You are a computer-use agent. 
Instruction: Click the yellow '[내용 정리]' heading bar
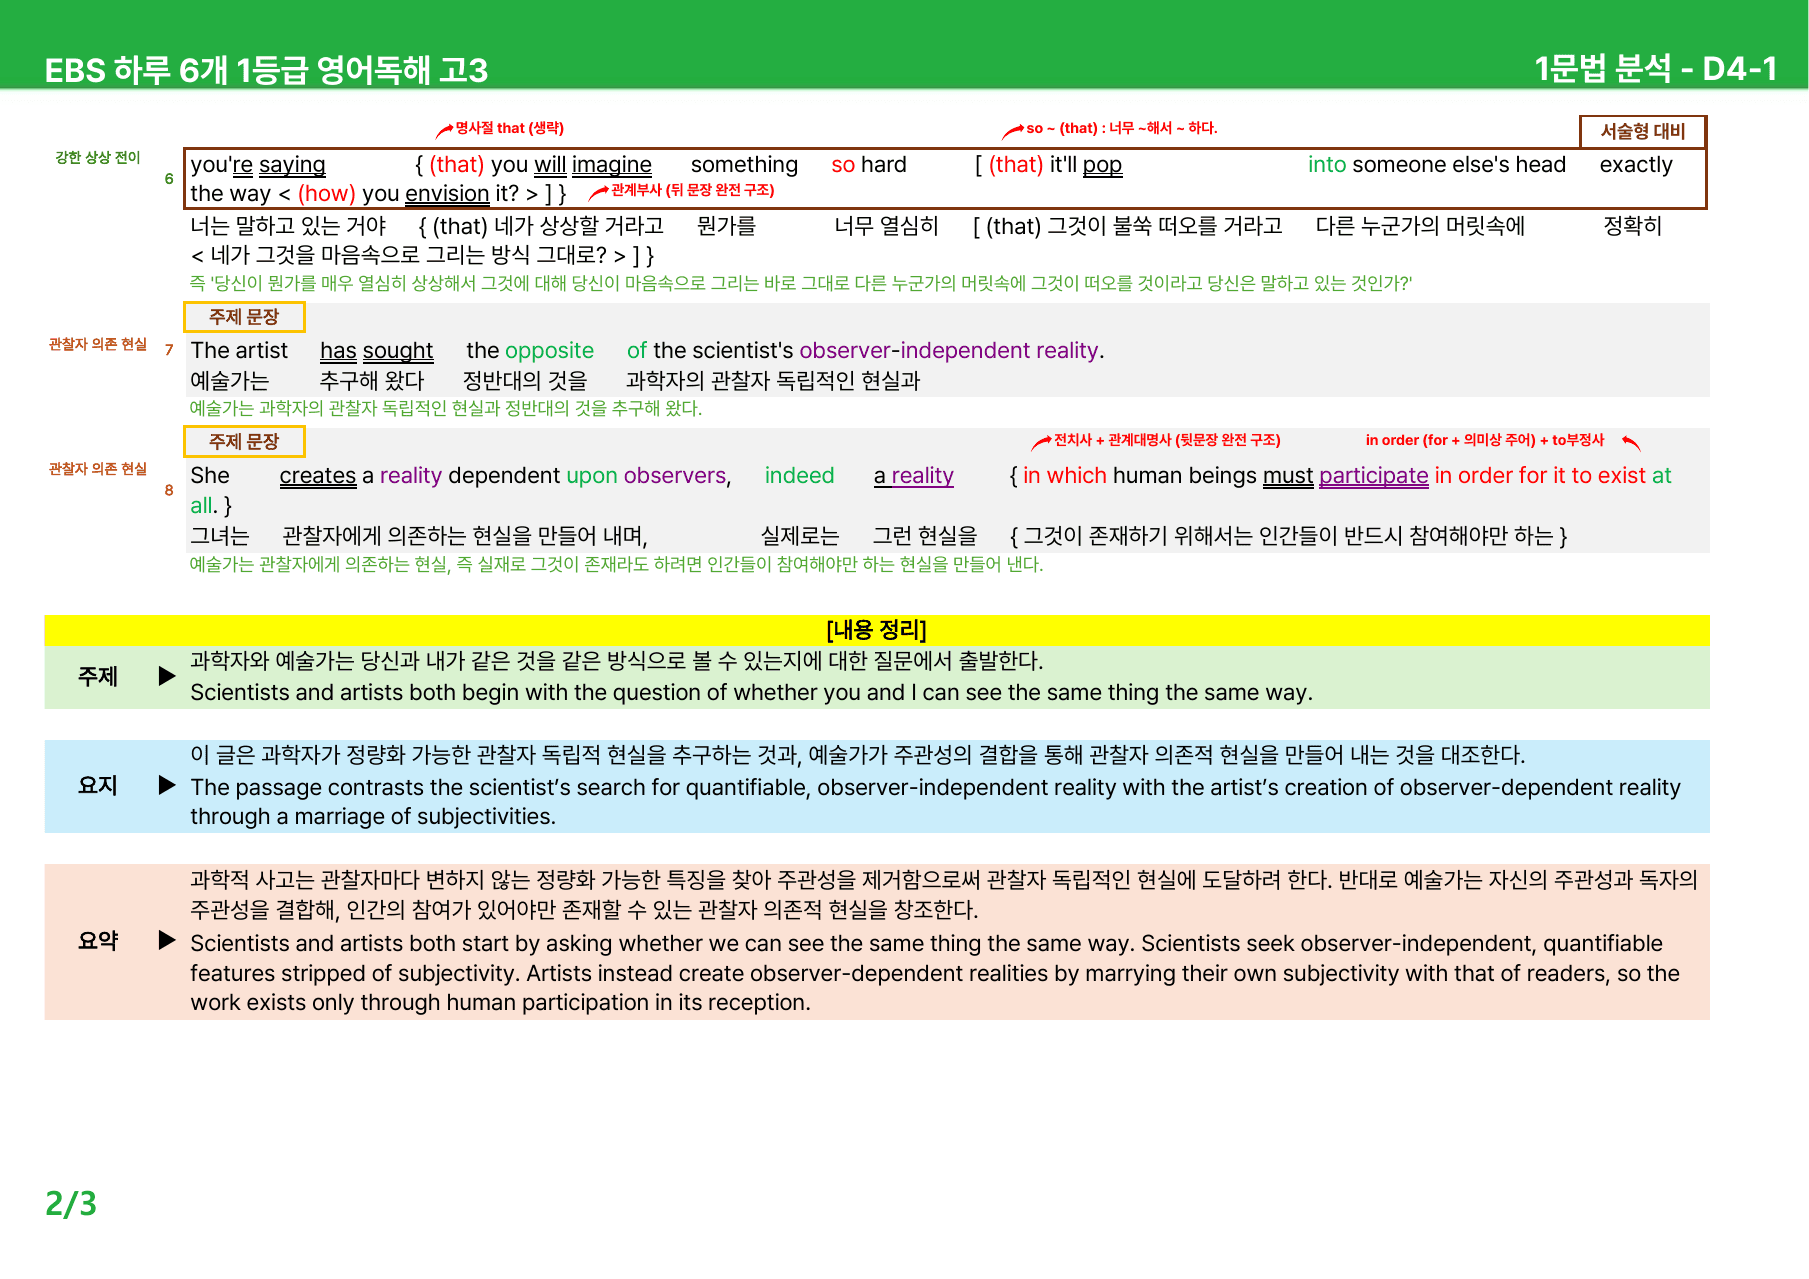point(877,630)
